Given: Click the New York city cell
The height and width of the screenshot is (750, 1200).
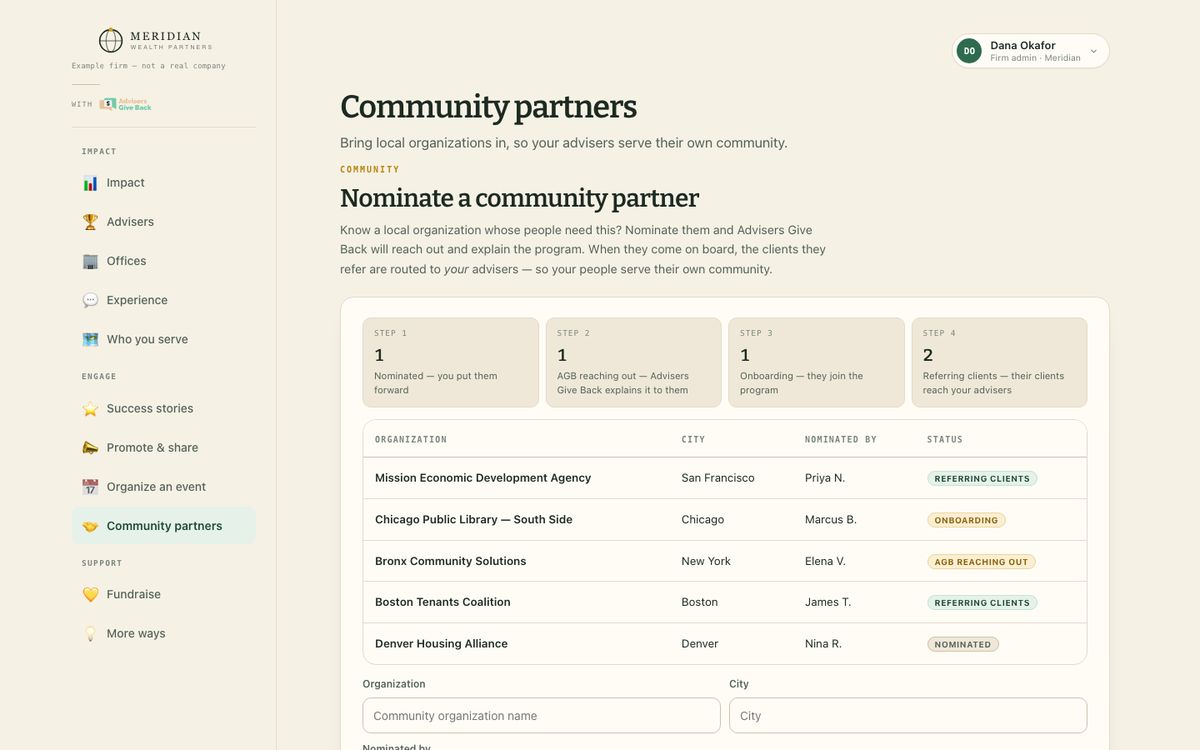Looking at the screenshot, I should [x=706, y=561].
